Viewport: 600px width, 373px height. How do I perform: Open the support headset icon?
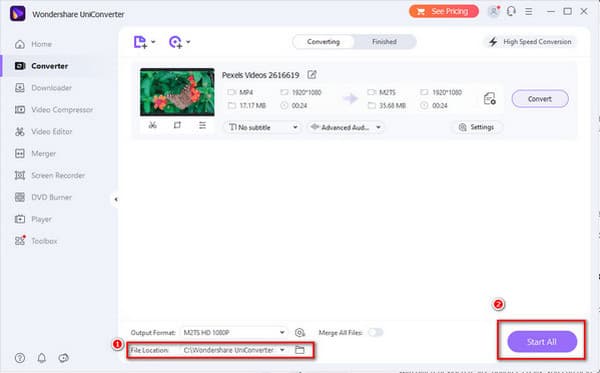(x=511, y=11)
